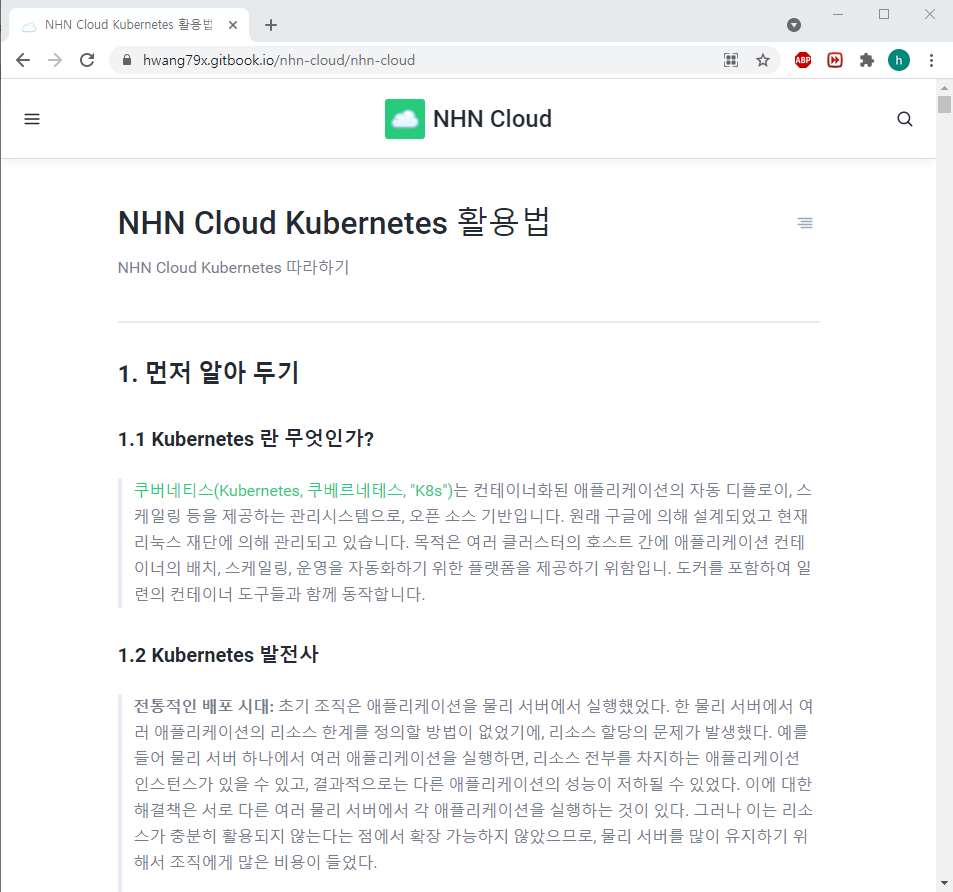Maximize the browser window
This screenshot has width=953, height=892.
(x=884, y=14)
